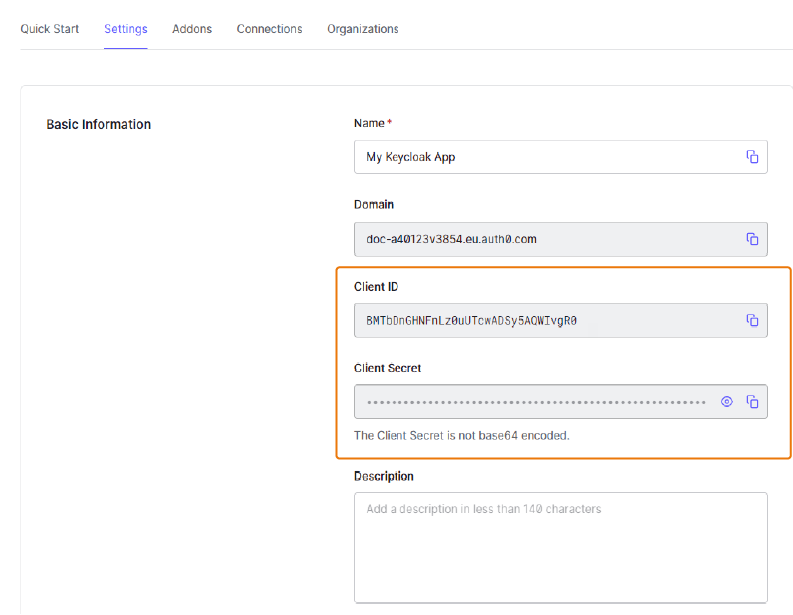793x615 pixels.
Task: Click the 'Client ID' label
Action: coord(376,287)
